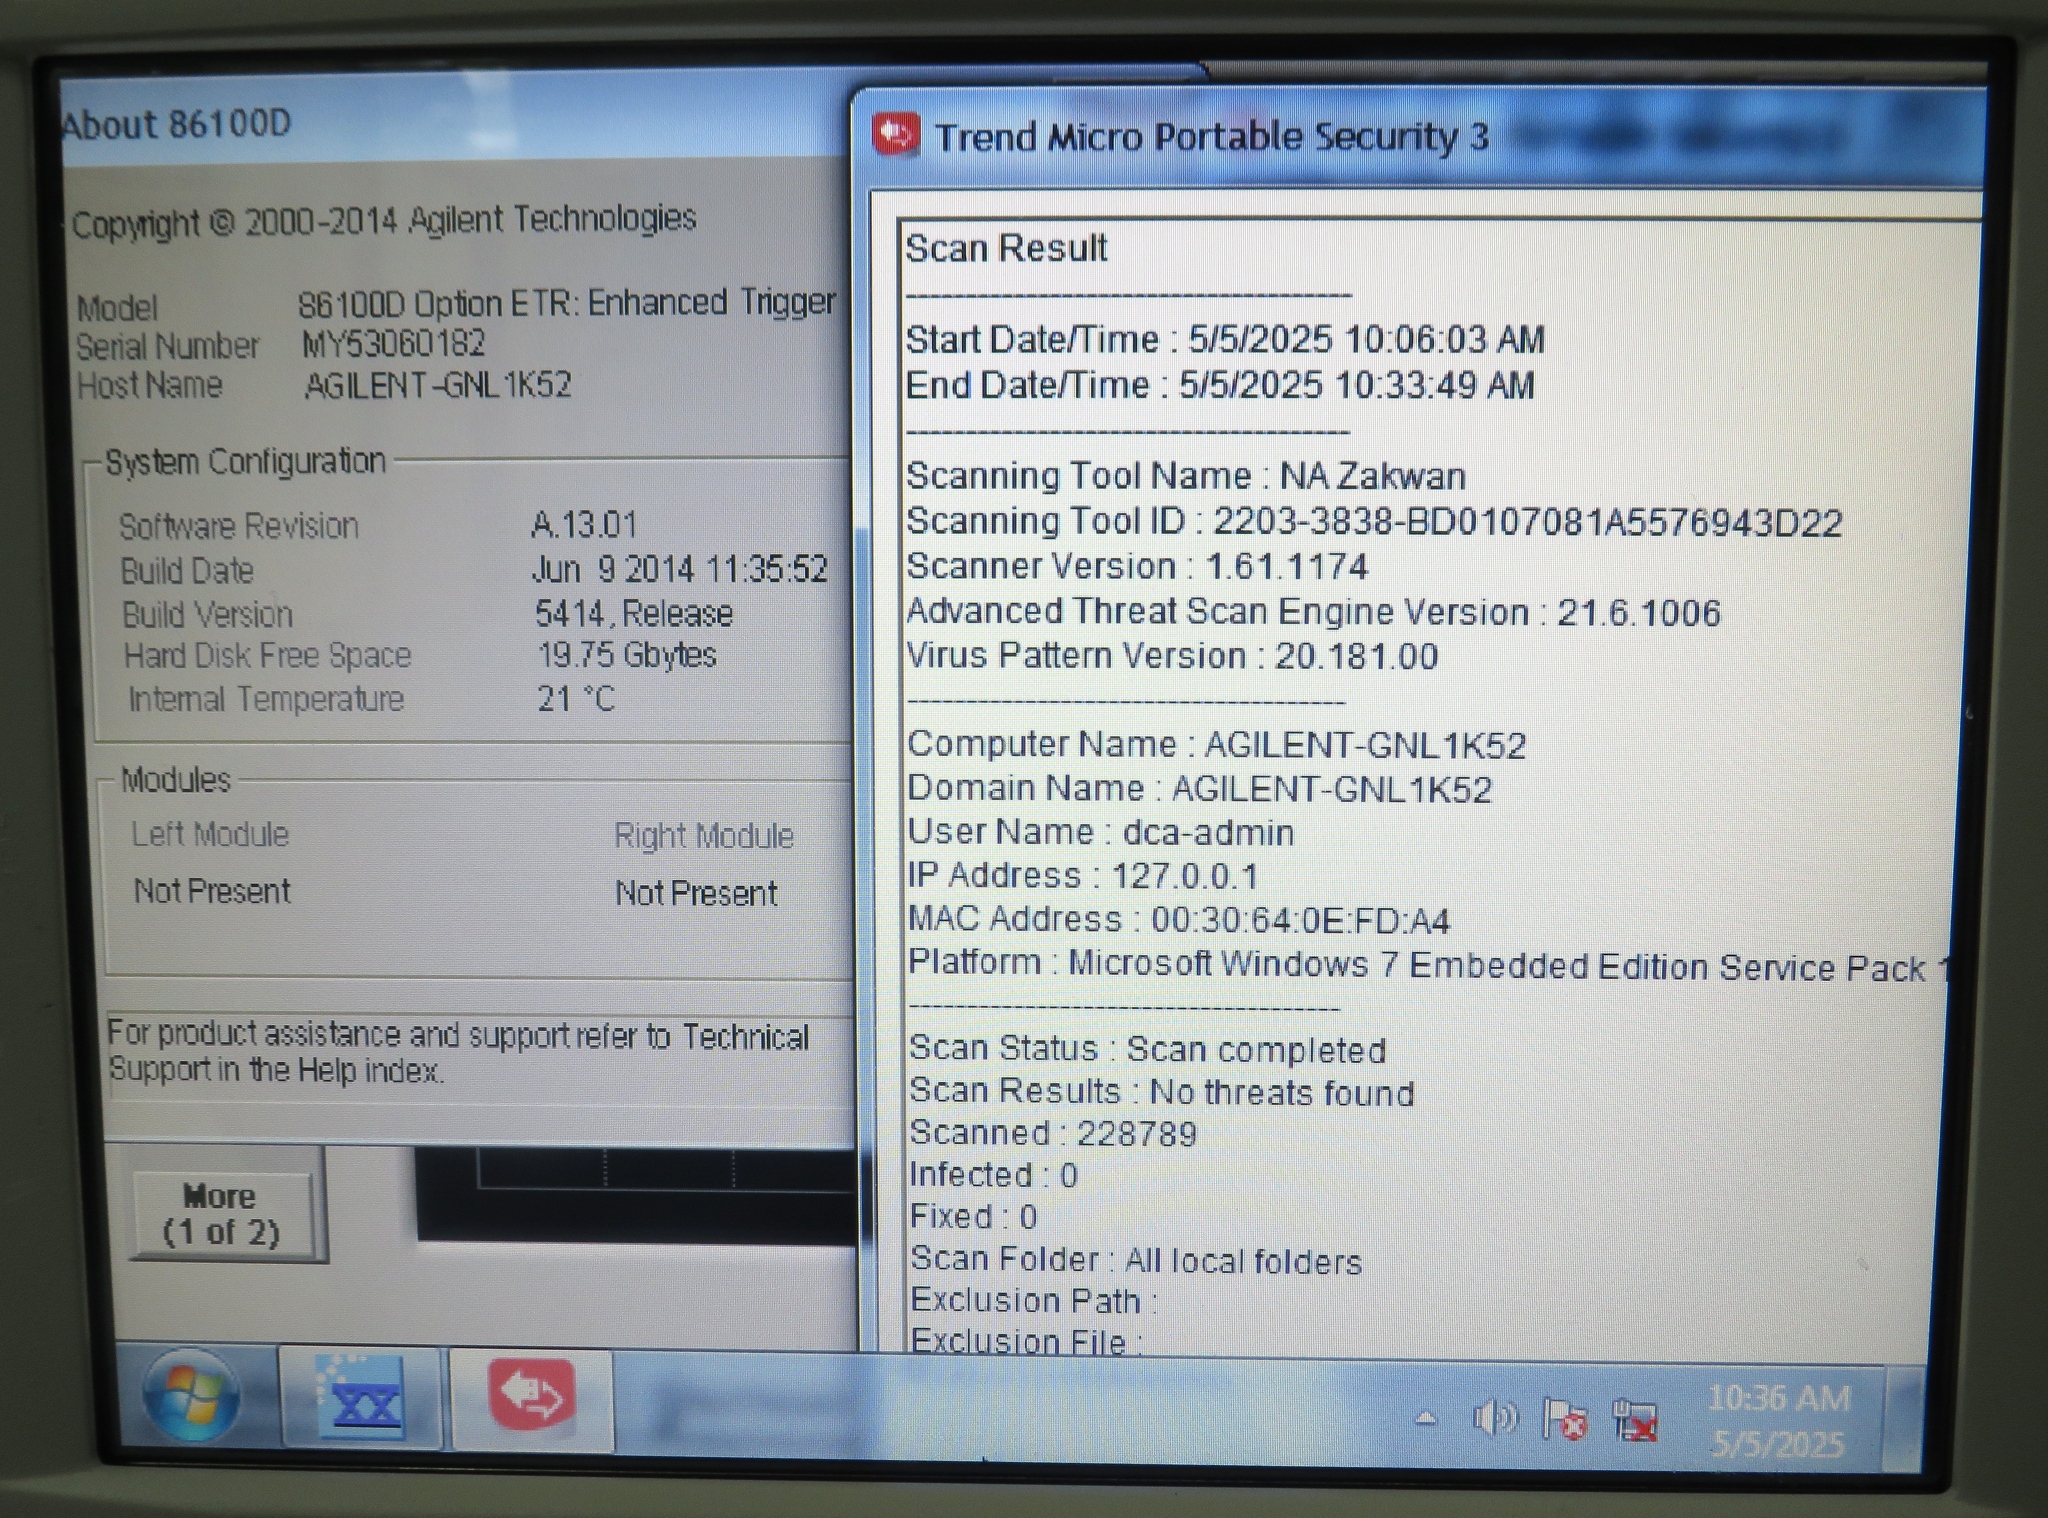Click the More (1 of 2) button
This screenshot has width=2048, height=1518.
pyautogui.click(x=221, y=1214)
